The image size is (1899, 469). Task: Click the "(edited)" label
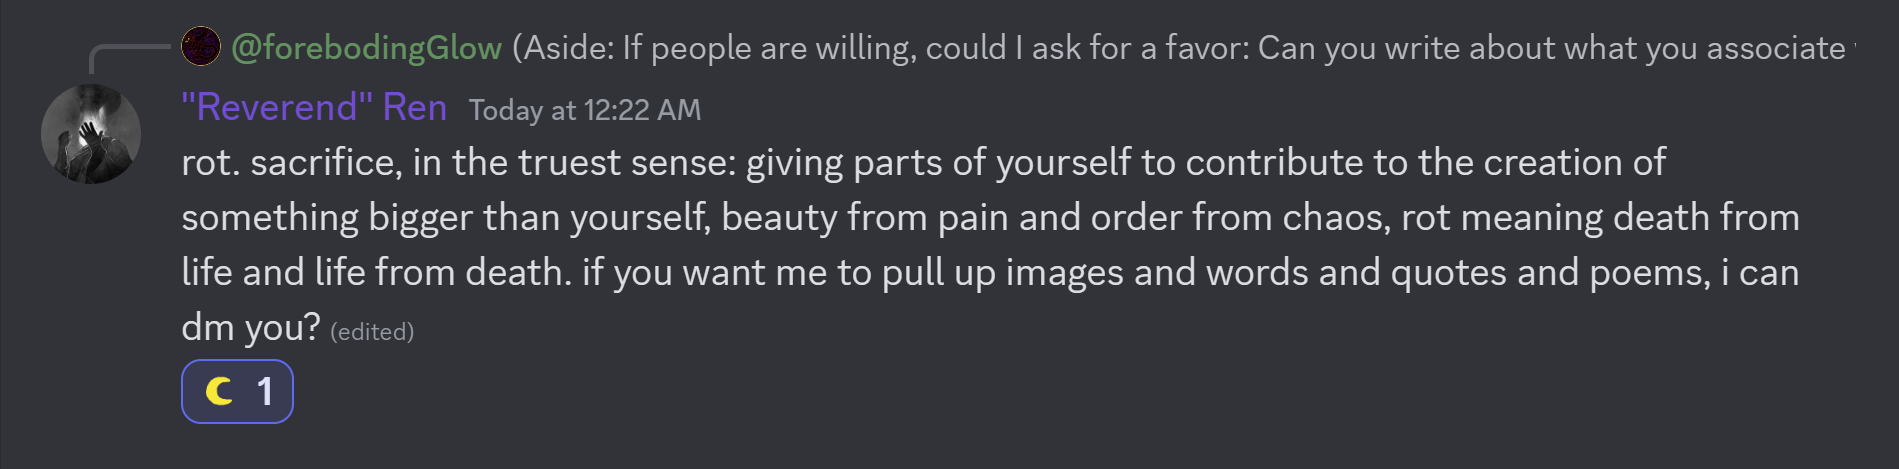372,332
